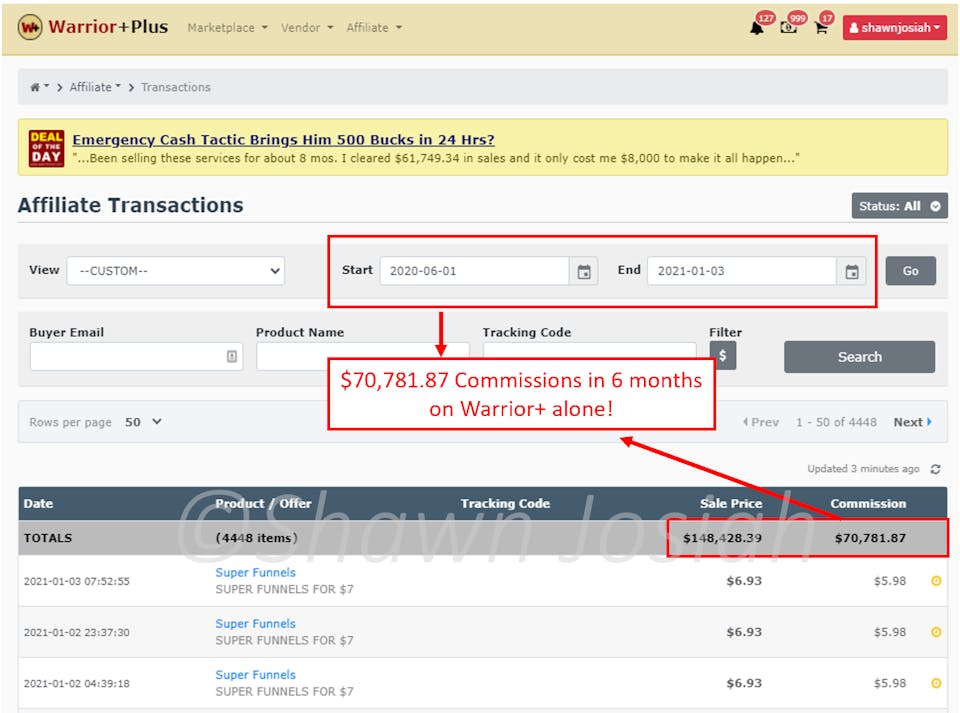Open the Start date calendar picker icon
Image resolution: width=960 pixels, height=713 pixels.
(584, 271)
